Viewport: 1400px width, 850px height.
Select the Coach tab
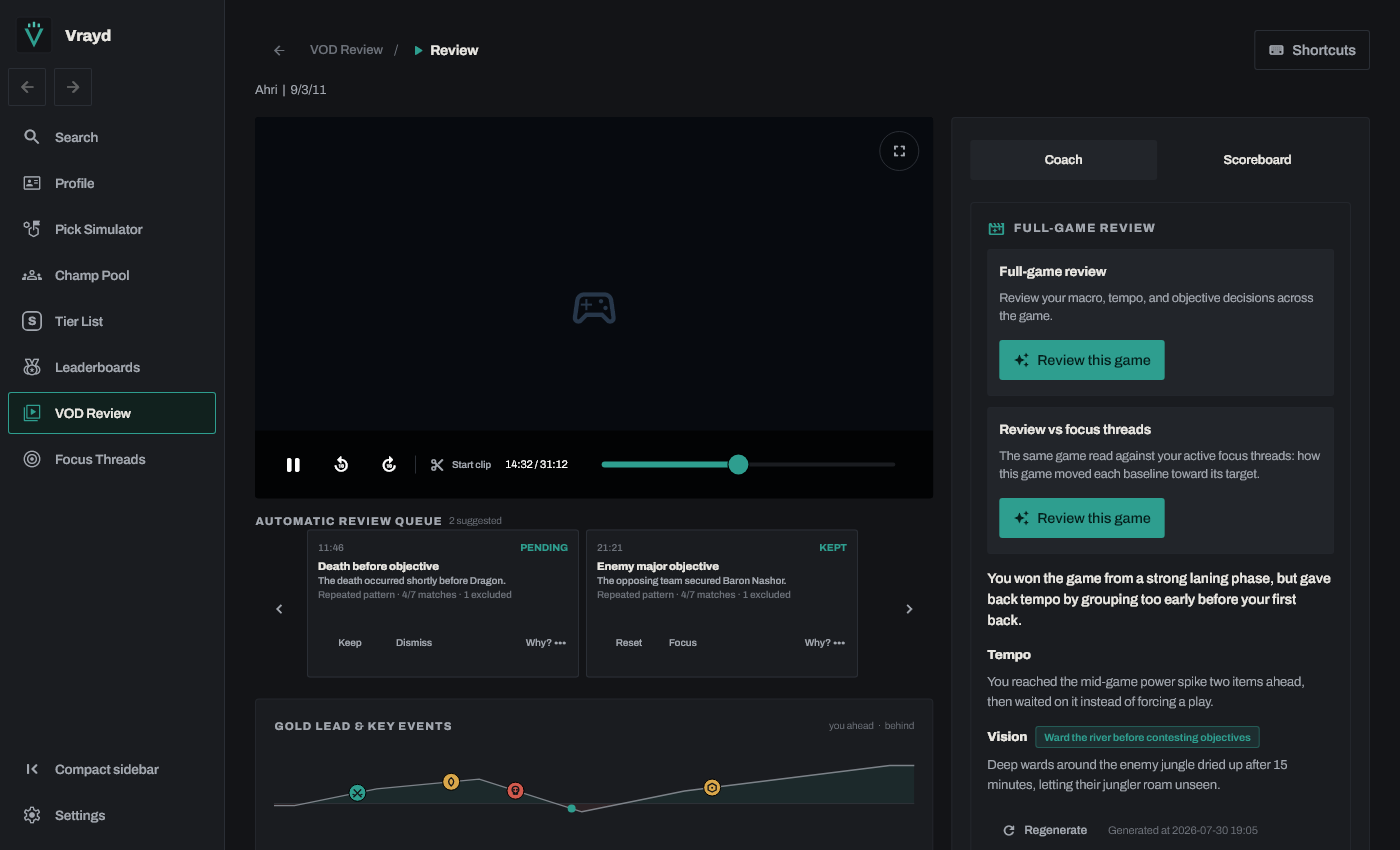(1063, 159)
